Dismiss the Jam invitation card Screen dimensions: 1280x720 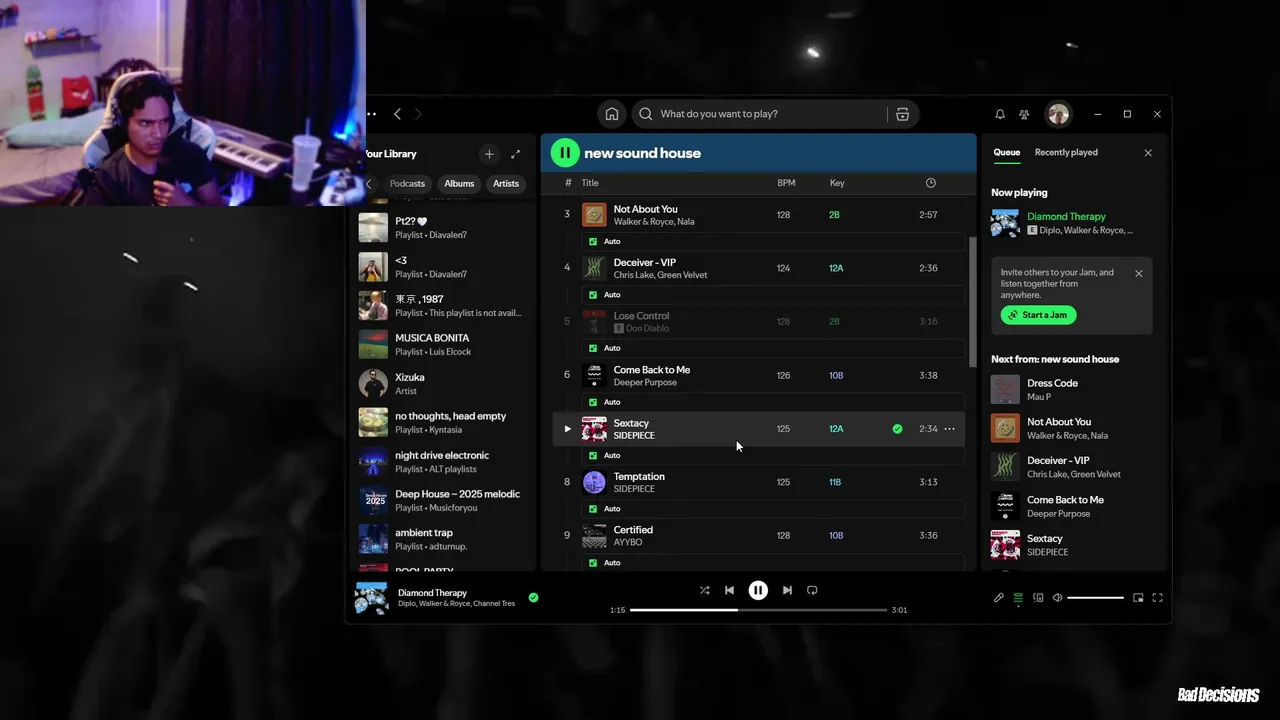click(x=1138, y=273)
